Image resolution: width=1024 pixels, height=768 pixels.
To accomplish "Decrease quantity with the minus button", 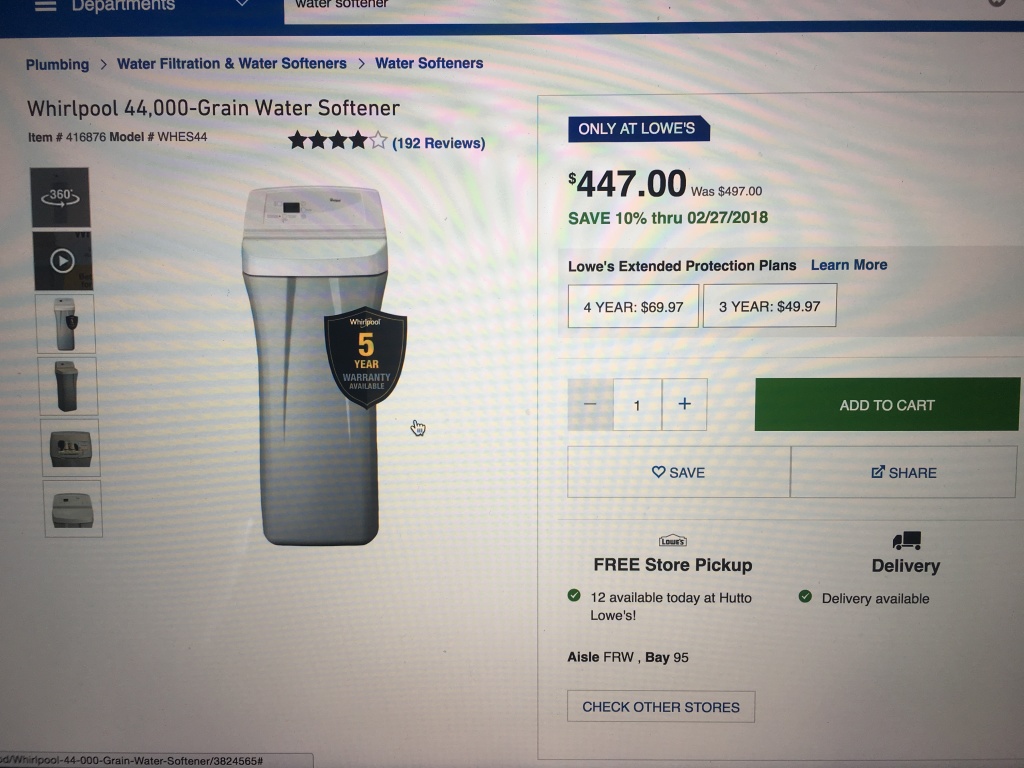I will (x=590, y=404).
